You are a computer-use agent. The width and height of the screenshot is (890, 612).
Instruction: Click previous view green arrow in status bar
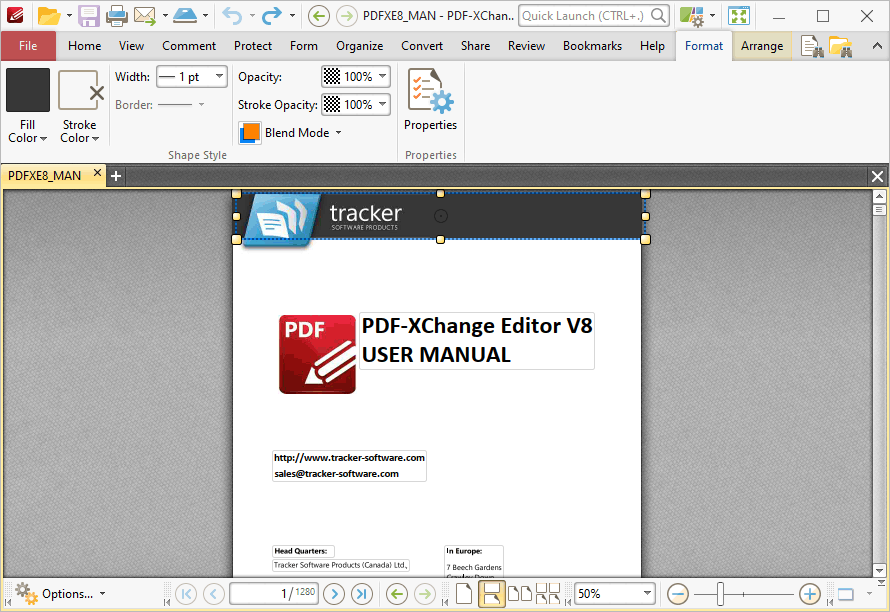(x=397, y=594)
